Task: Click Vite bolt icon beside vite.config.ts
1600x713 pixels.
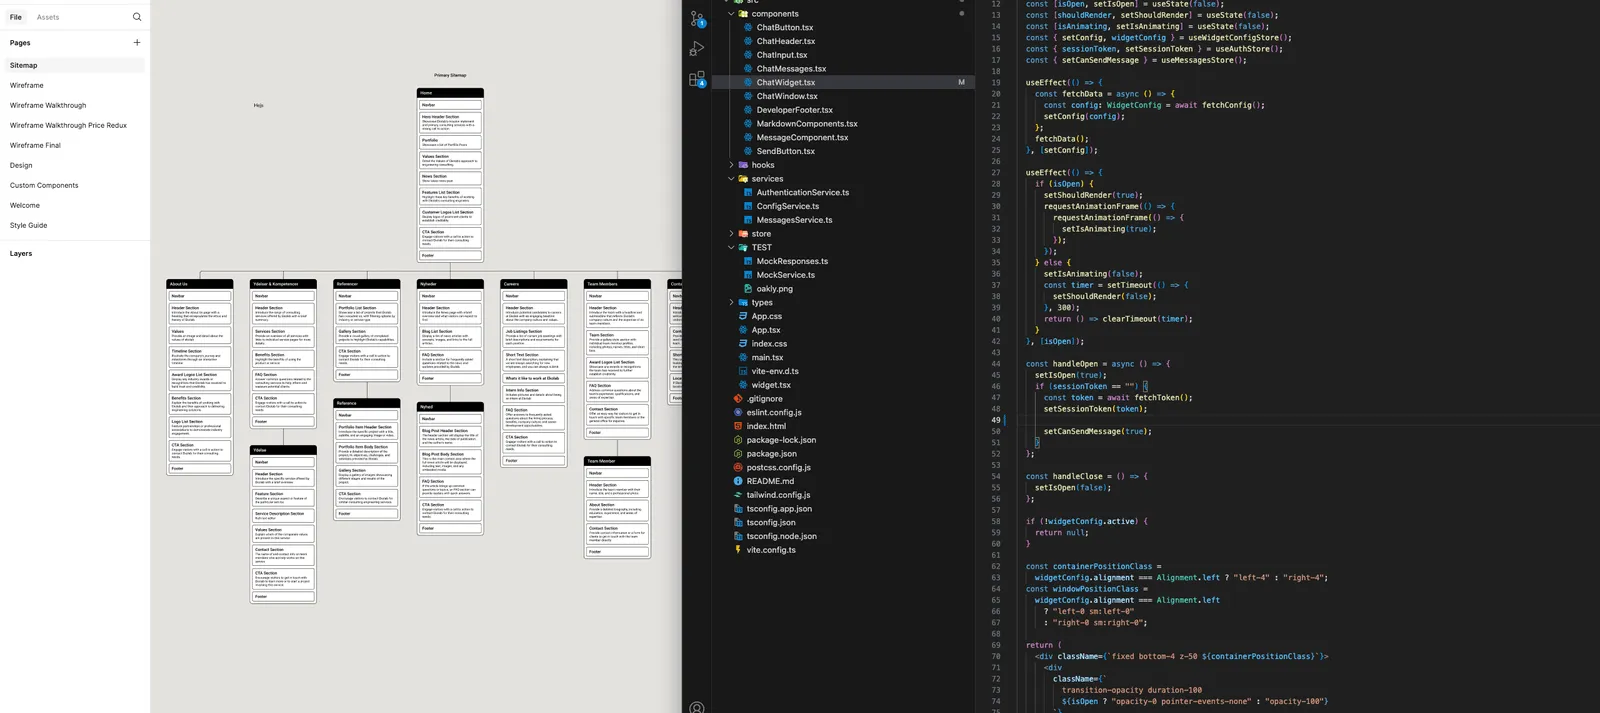Action: (738, 550)
